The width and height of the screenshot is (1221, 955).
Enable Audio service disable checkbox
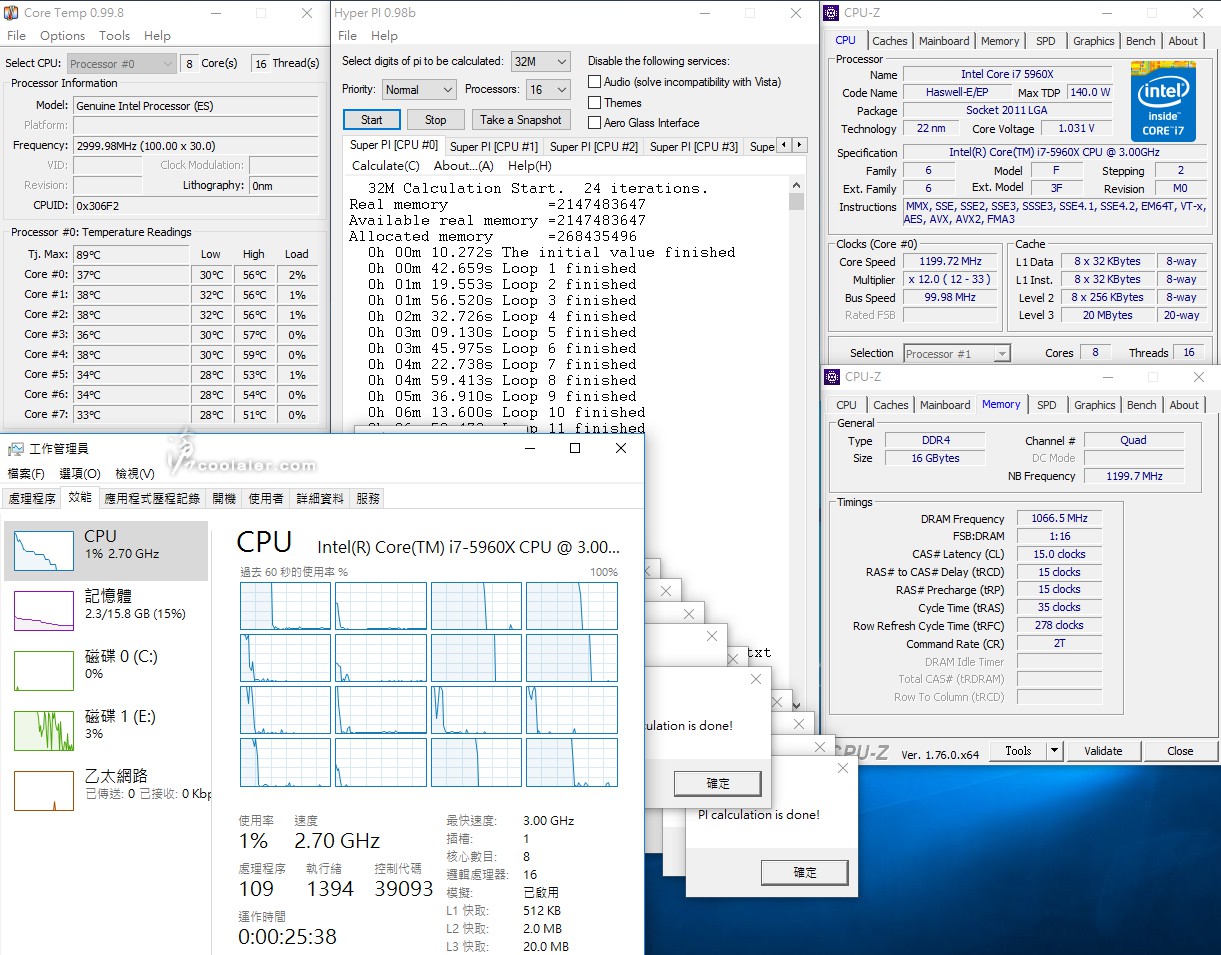(595, 82)
